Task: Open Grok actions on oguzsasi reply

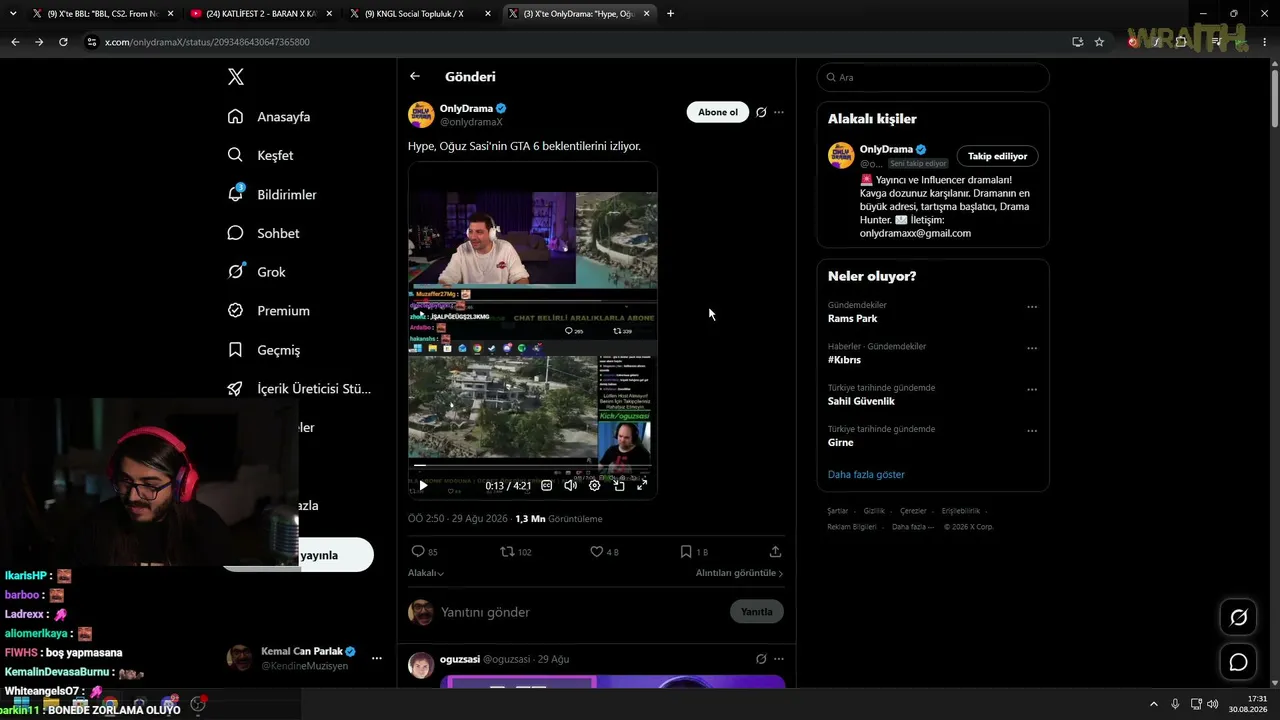Action: point(761,659)
